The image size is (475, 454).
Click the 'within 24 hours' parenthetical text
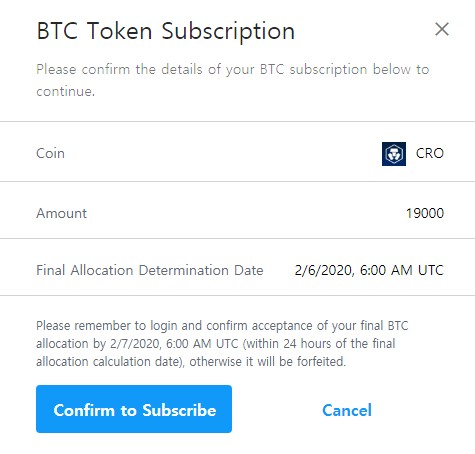(319, 344)
